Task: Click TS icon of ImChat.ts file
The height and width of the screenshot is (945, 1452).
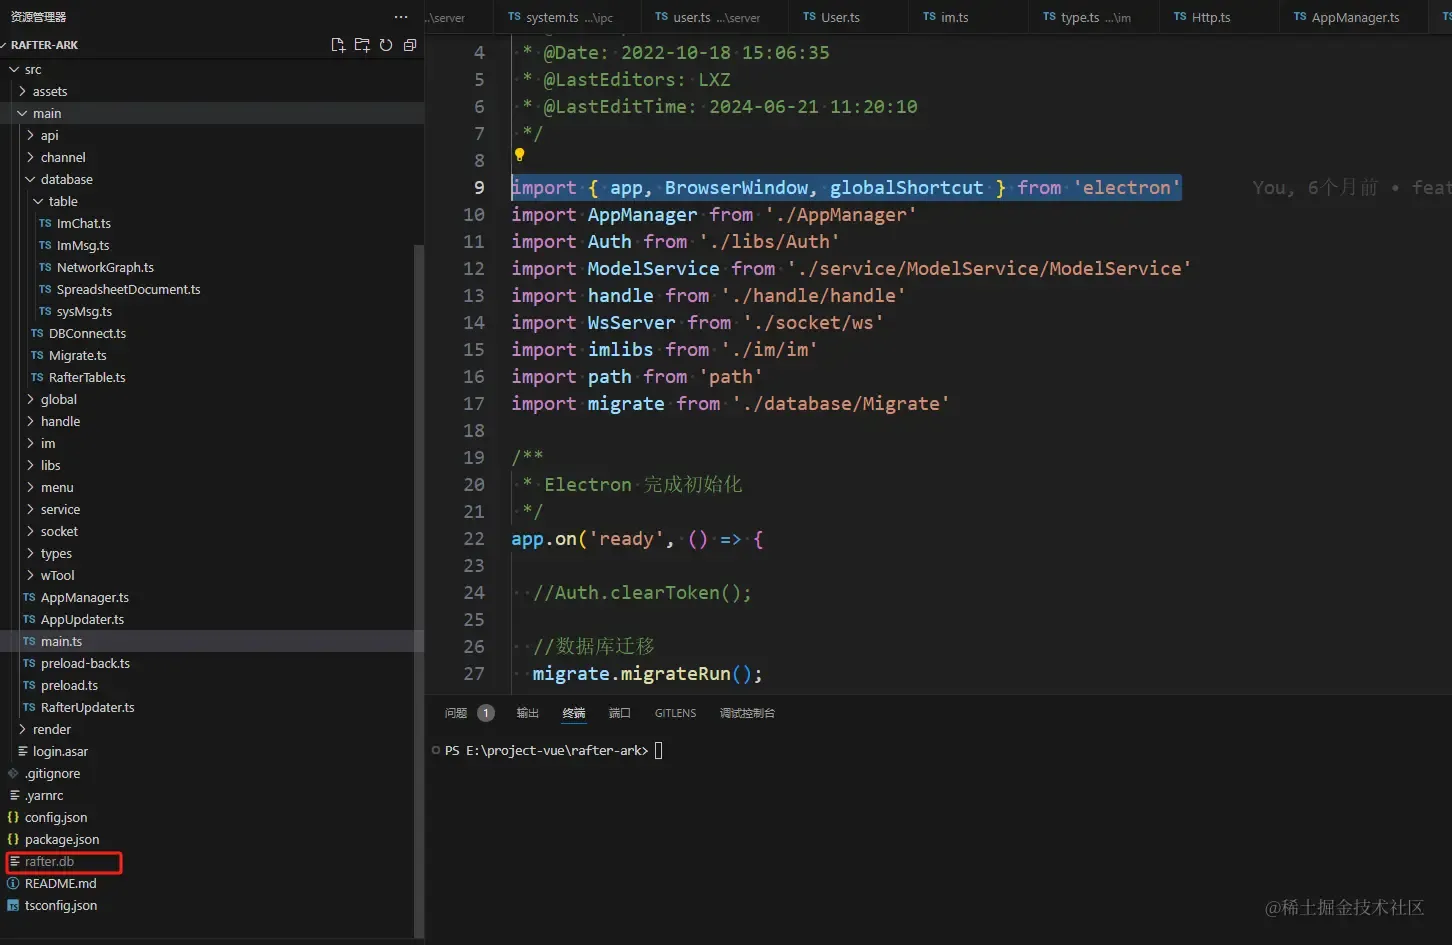Action: [x=45, y=223]
